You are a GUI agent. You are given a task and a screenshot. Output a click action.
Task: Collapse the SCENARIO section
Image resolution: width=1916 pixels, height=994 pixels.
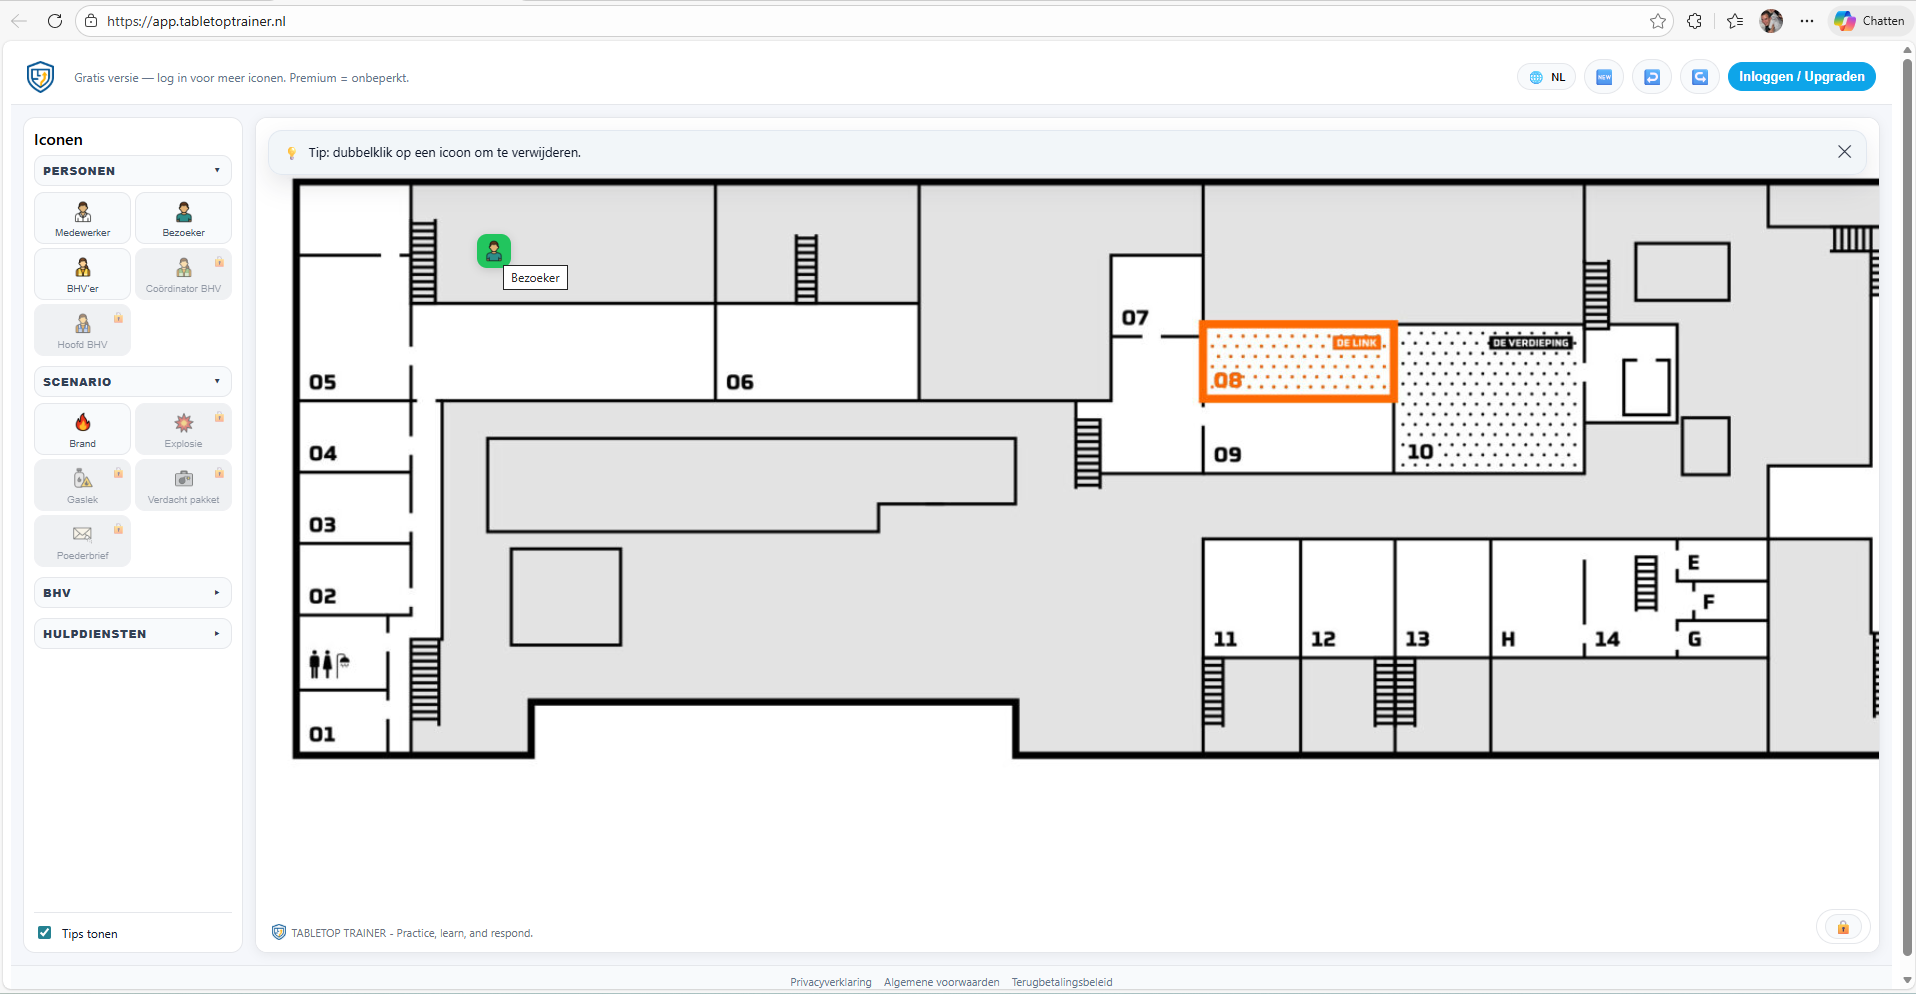click(133, 382)
